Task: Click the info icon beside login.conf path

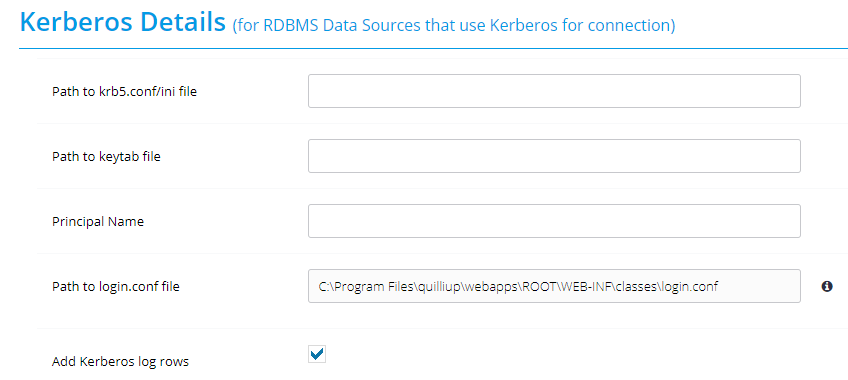Action: coord(826,286)
